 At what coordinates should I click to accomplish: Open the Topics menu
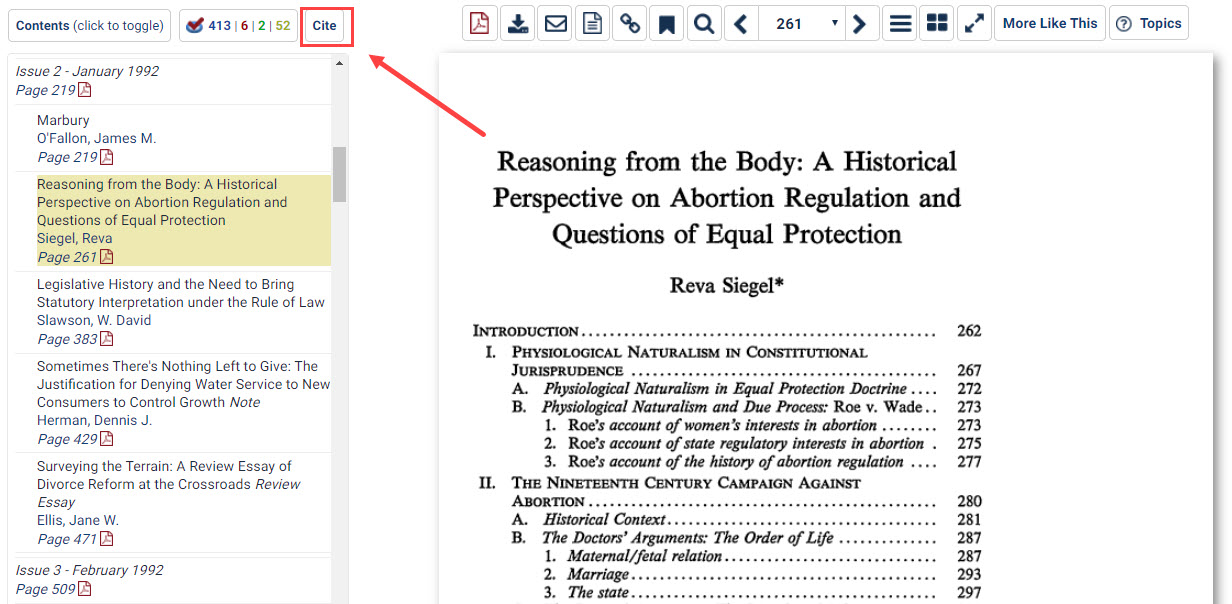[x=1149, y=24]
